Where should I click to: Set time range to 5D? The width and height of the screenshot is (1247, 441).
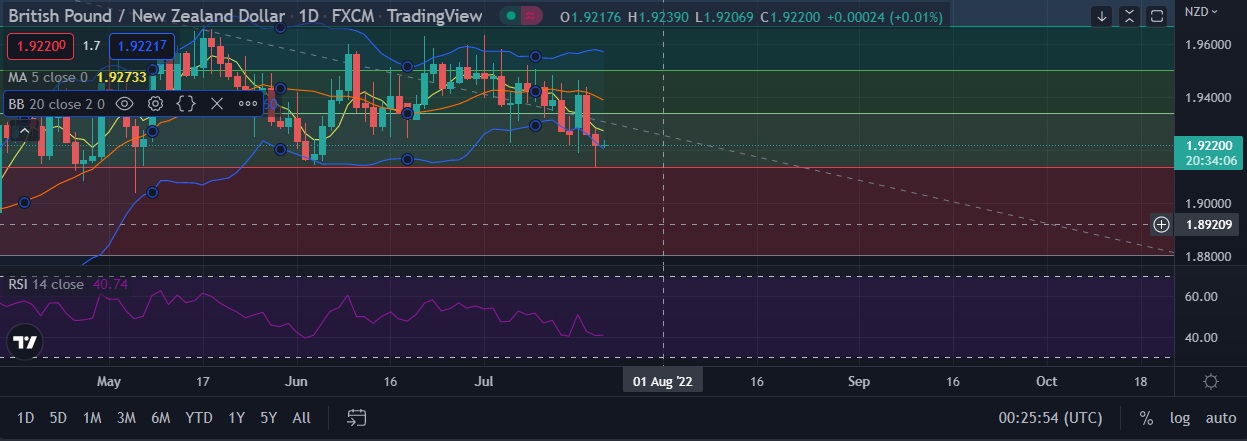coord(58,417)
